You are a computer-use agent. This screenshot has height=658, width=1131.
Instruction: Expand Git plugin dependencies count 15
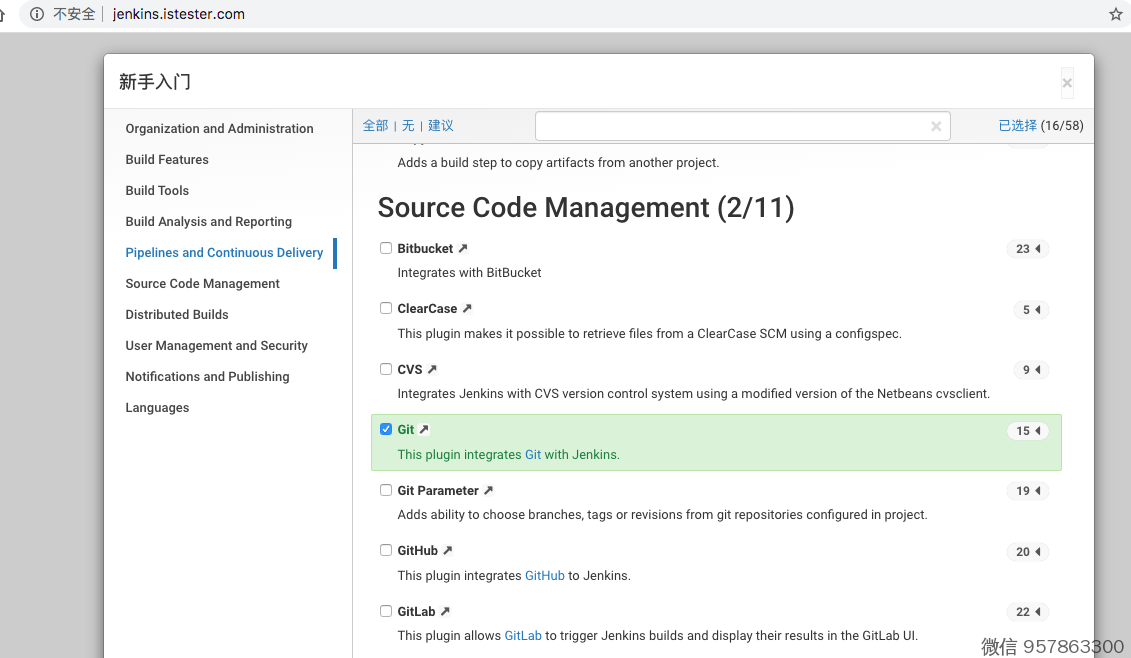click(x=1027, y=431)
